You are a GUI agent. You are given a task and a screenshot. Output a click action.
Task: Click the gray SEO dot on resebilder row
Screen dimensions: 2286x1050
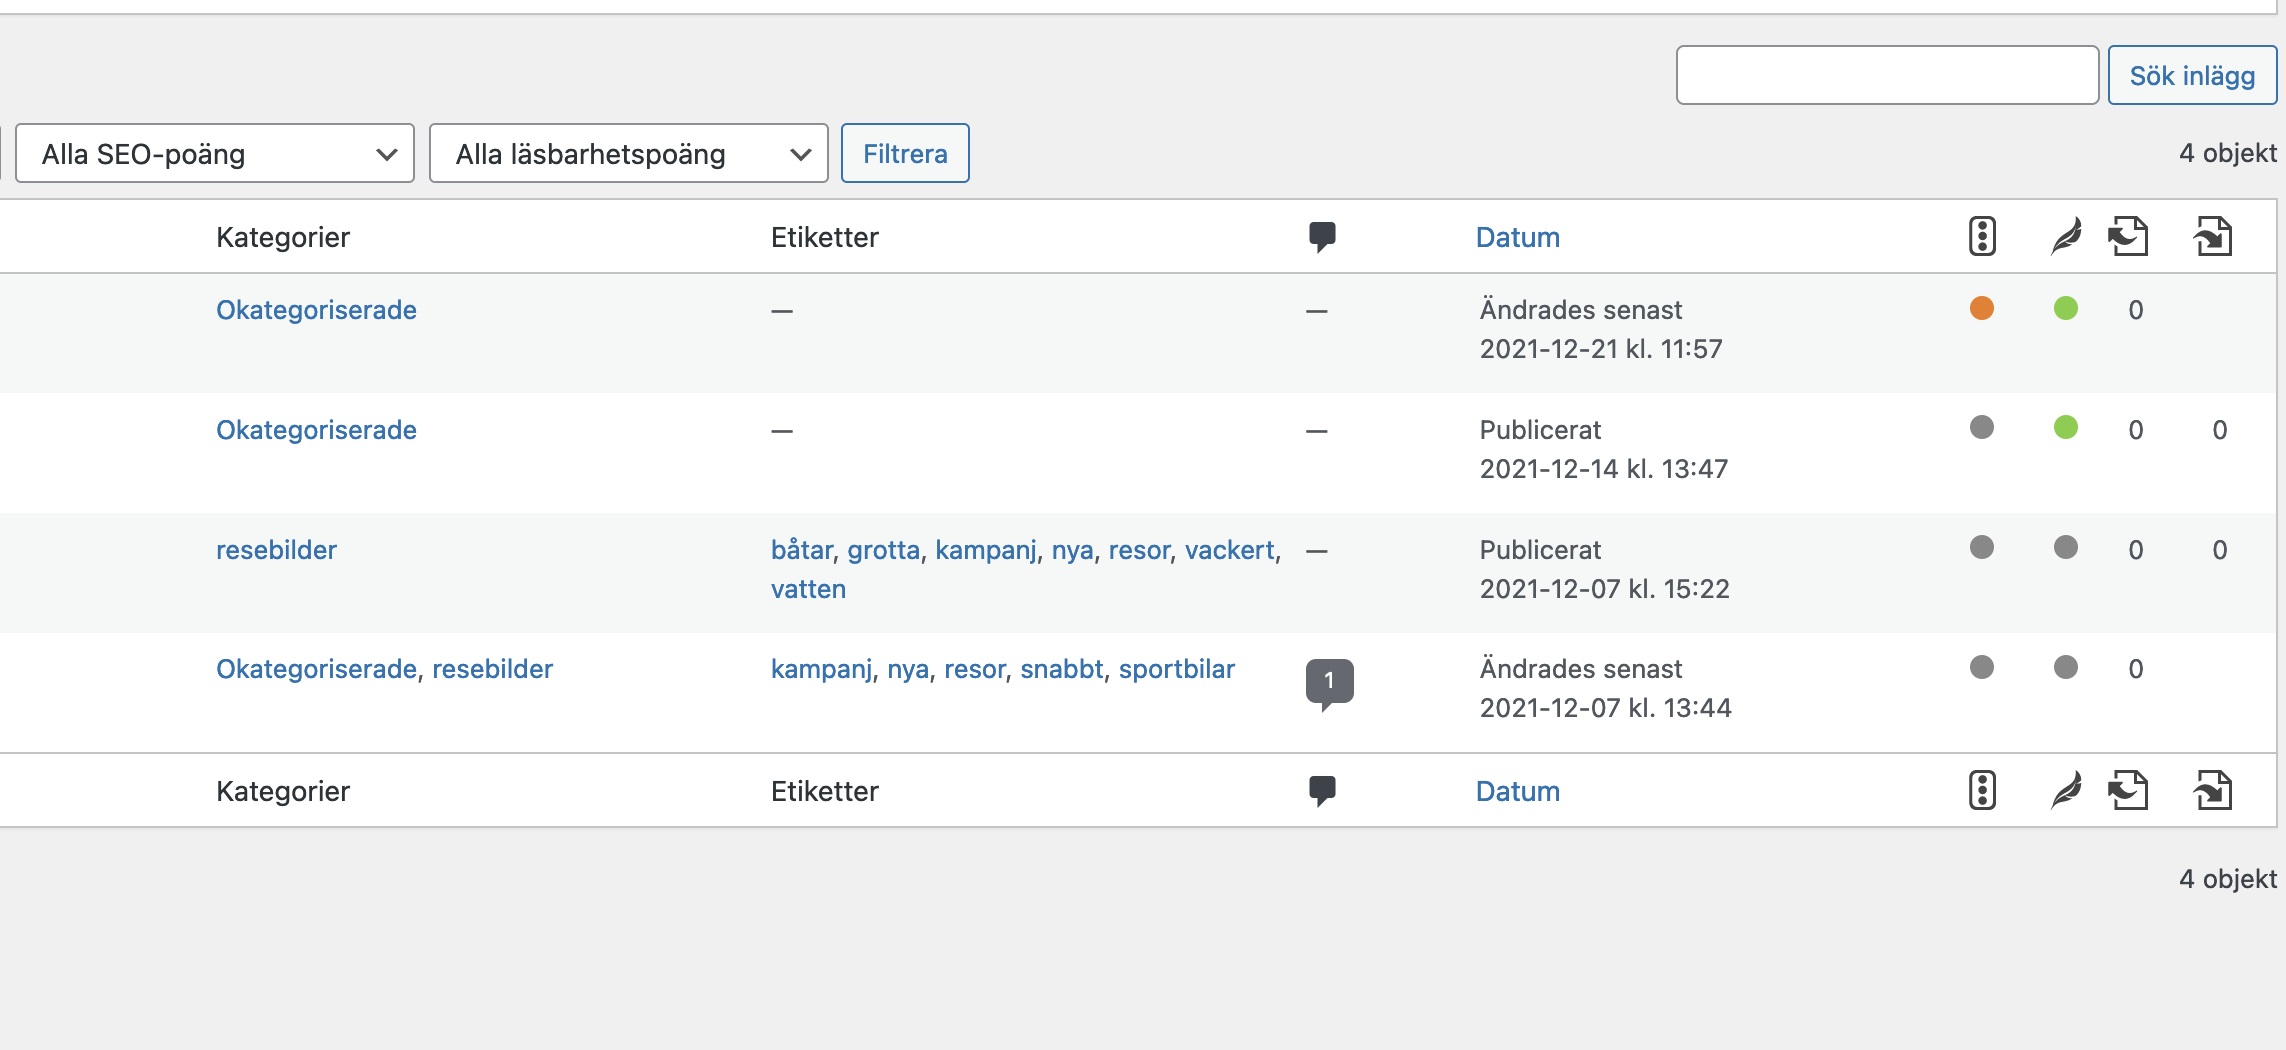pos(1982,549)
